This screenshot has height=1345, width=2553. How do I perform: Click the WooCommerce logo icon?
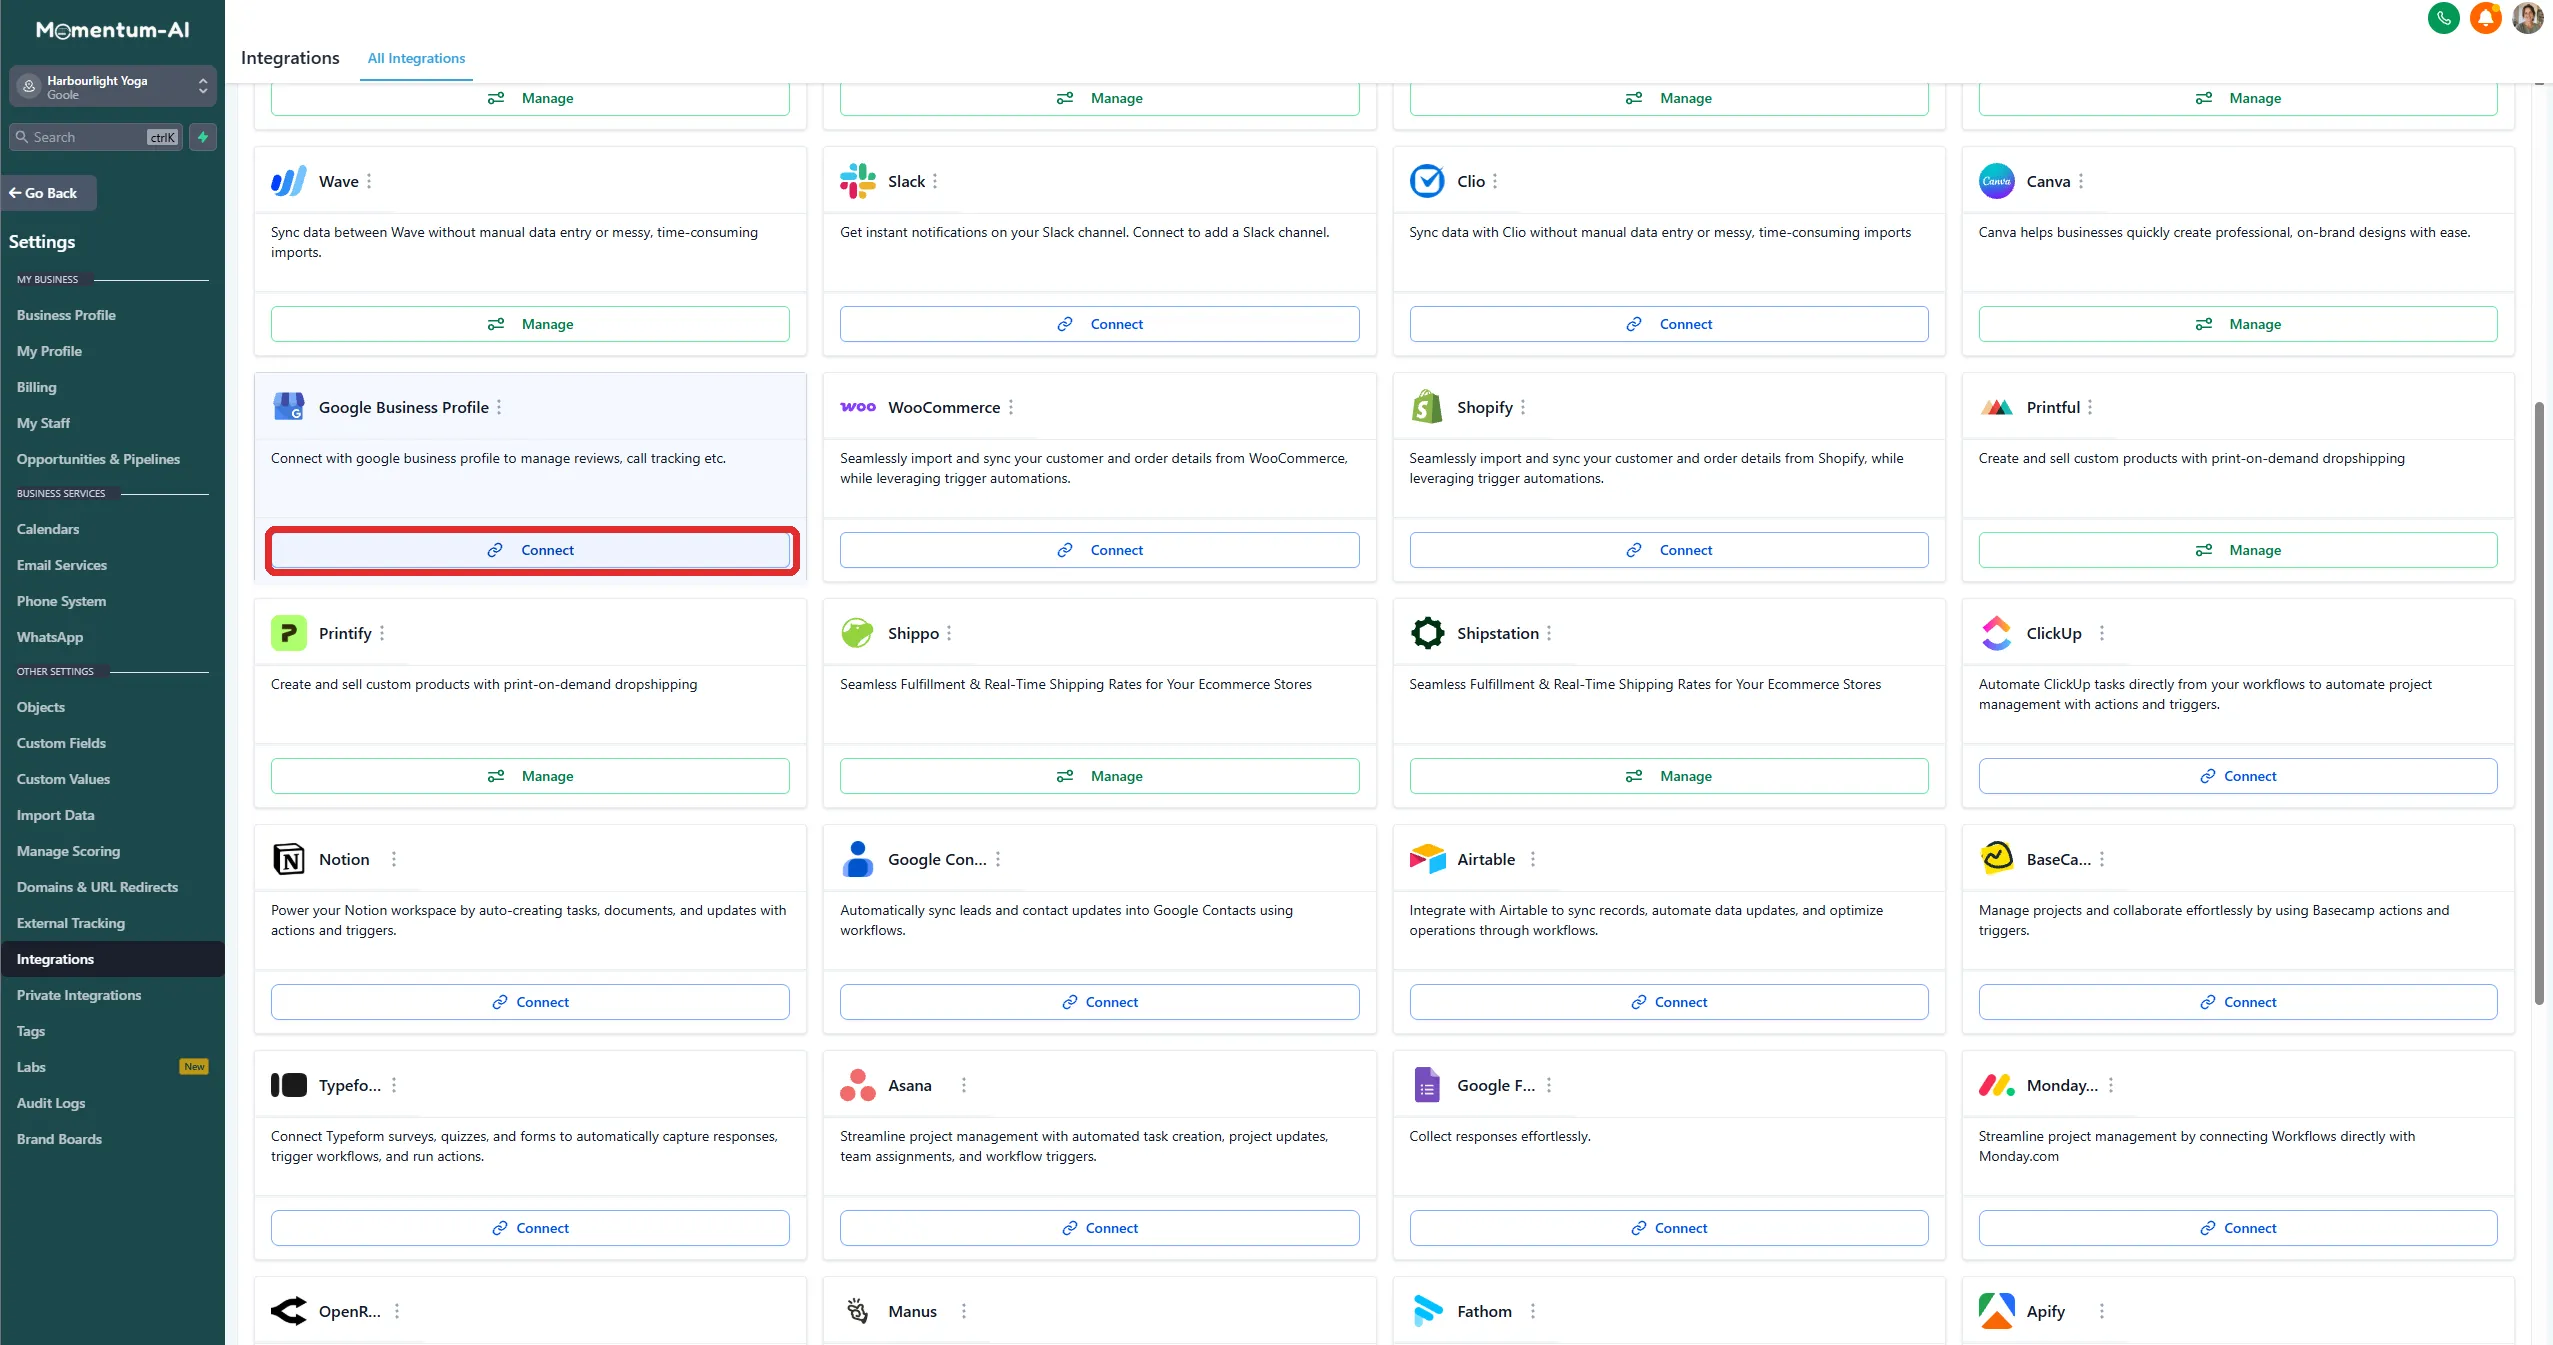pos(858,407)
